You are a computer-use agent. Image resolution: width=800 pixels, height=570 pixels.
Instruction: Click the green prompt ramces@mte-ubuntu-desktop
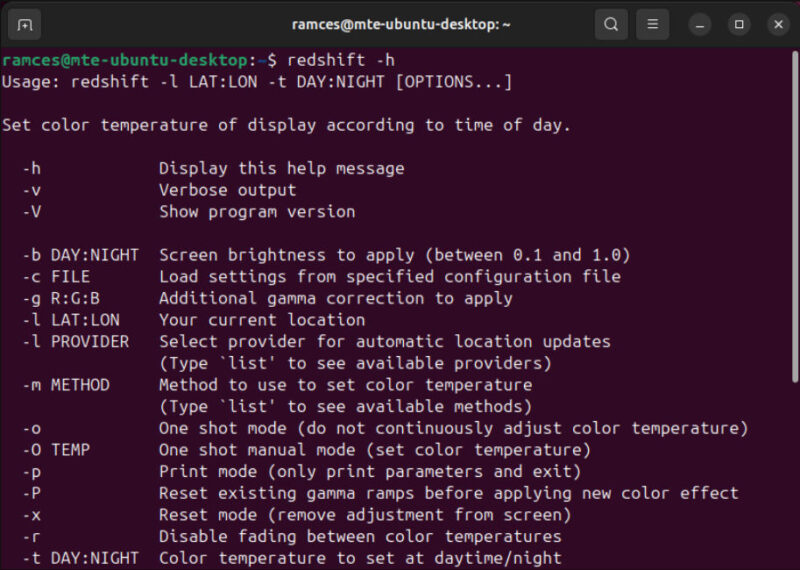click(125, 60)
